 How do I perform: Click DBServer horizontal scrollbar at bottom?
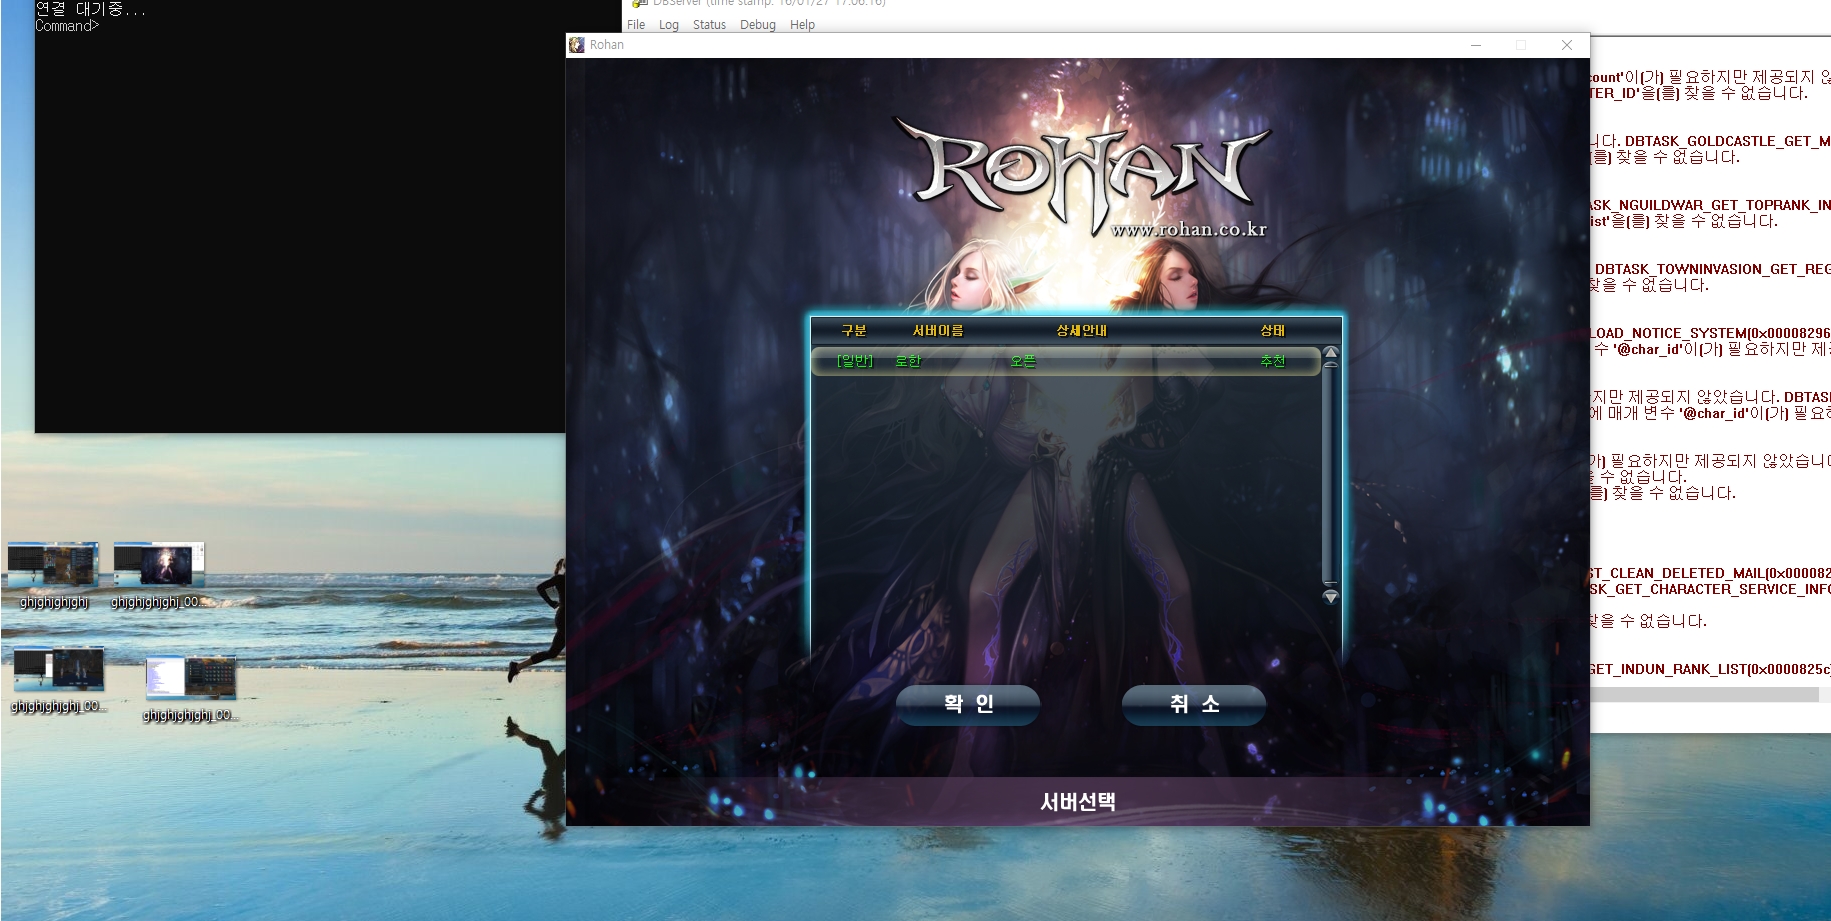pyautogui.click(x=1704, y=695)
